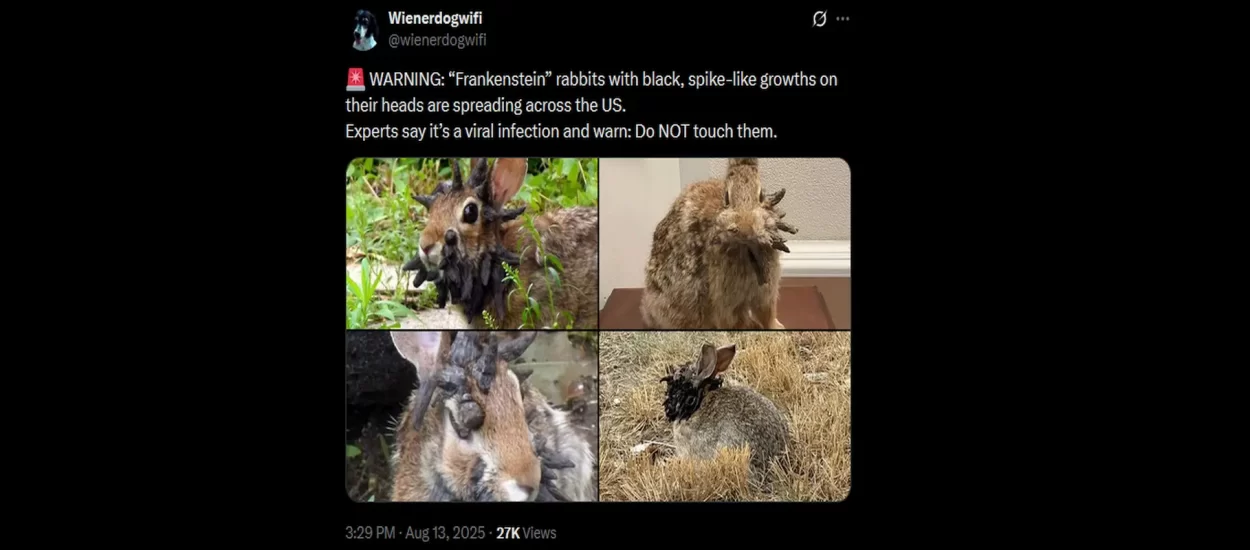Click the word Views beside 27K
Image resolution: width=1250 pixels, height=550 pixels.
tap(540, 533)
